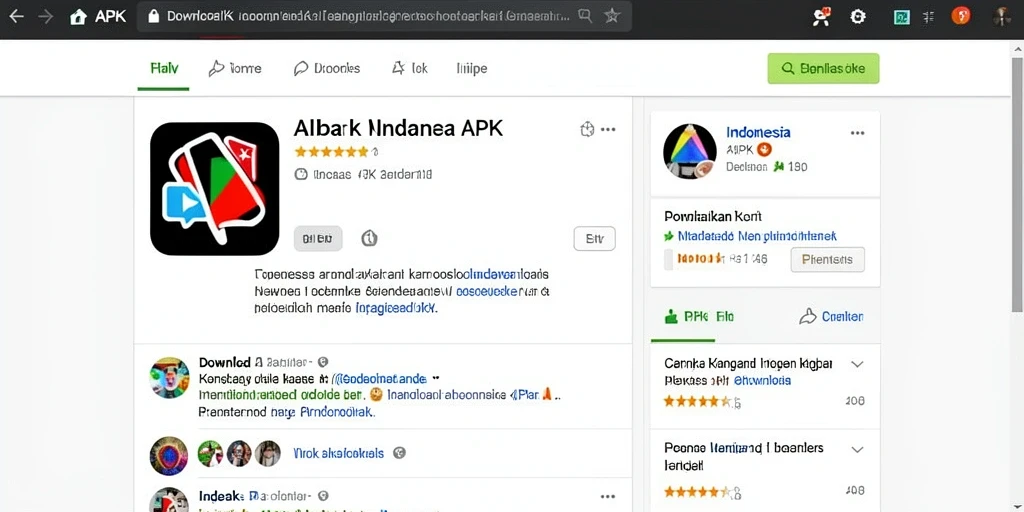Open the Indonesia profile link
This screenshot has width=1024, height=512.
click(x=758, y=133)
